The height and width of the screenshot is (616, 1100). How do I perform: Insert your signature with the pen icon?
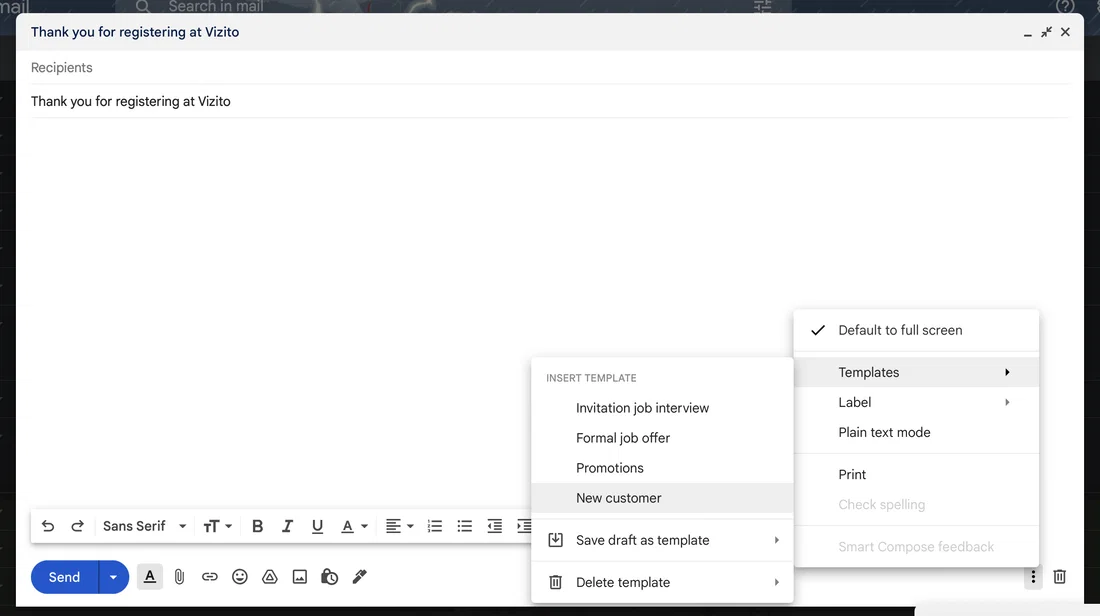[x=359, y=576]
